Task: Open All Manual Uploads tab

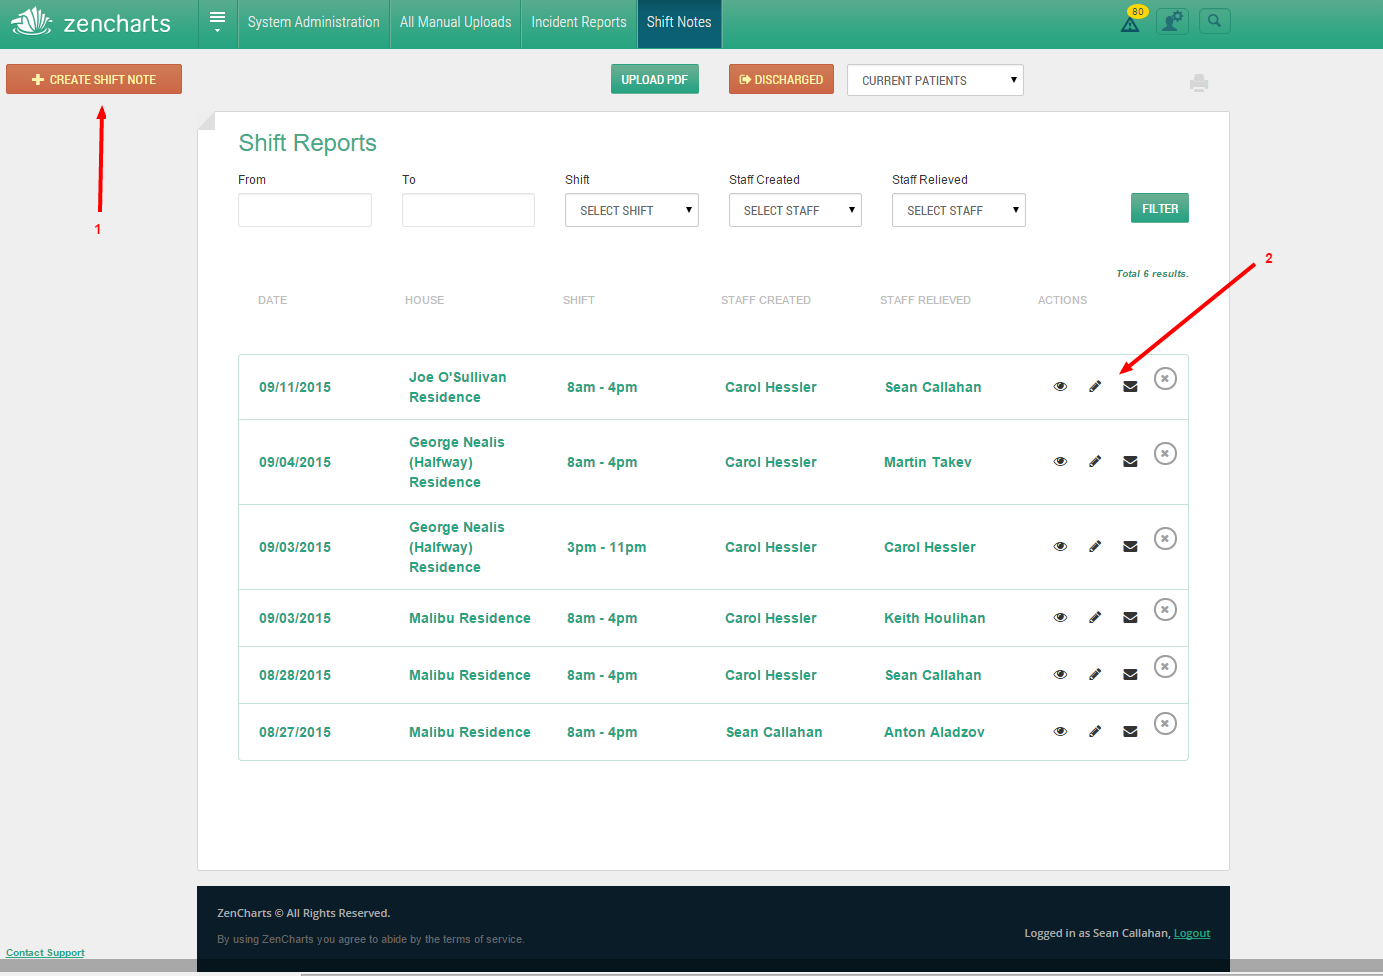Action: tap(455, 22)
